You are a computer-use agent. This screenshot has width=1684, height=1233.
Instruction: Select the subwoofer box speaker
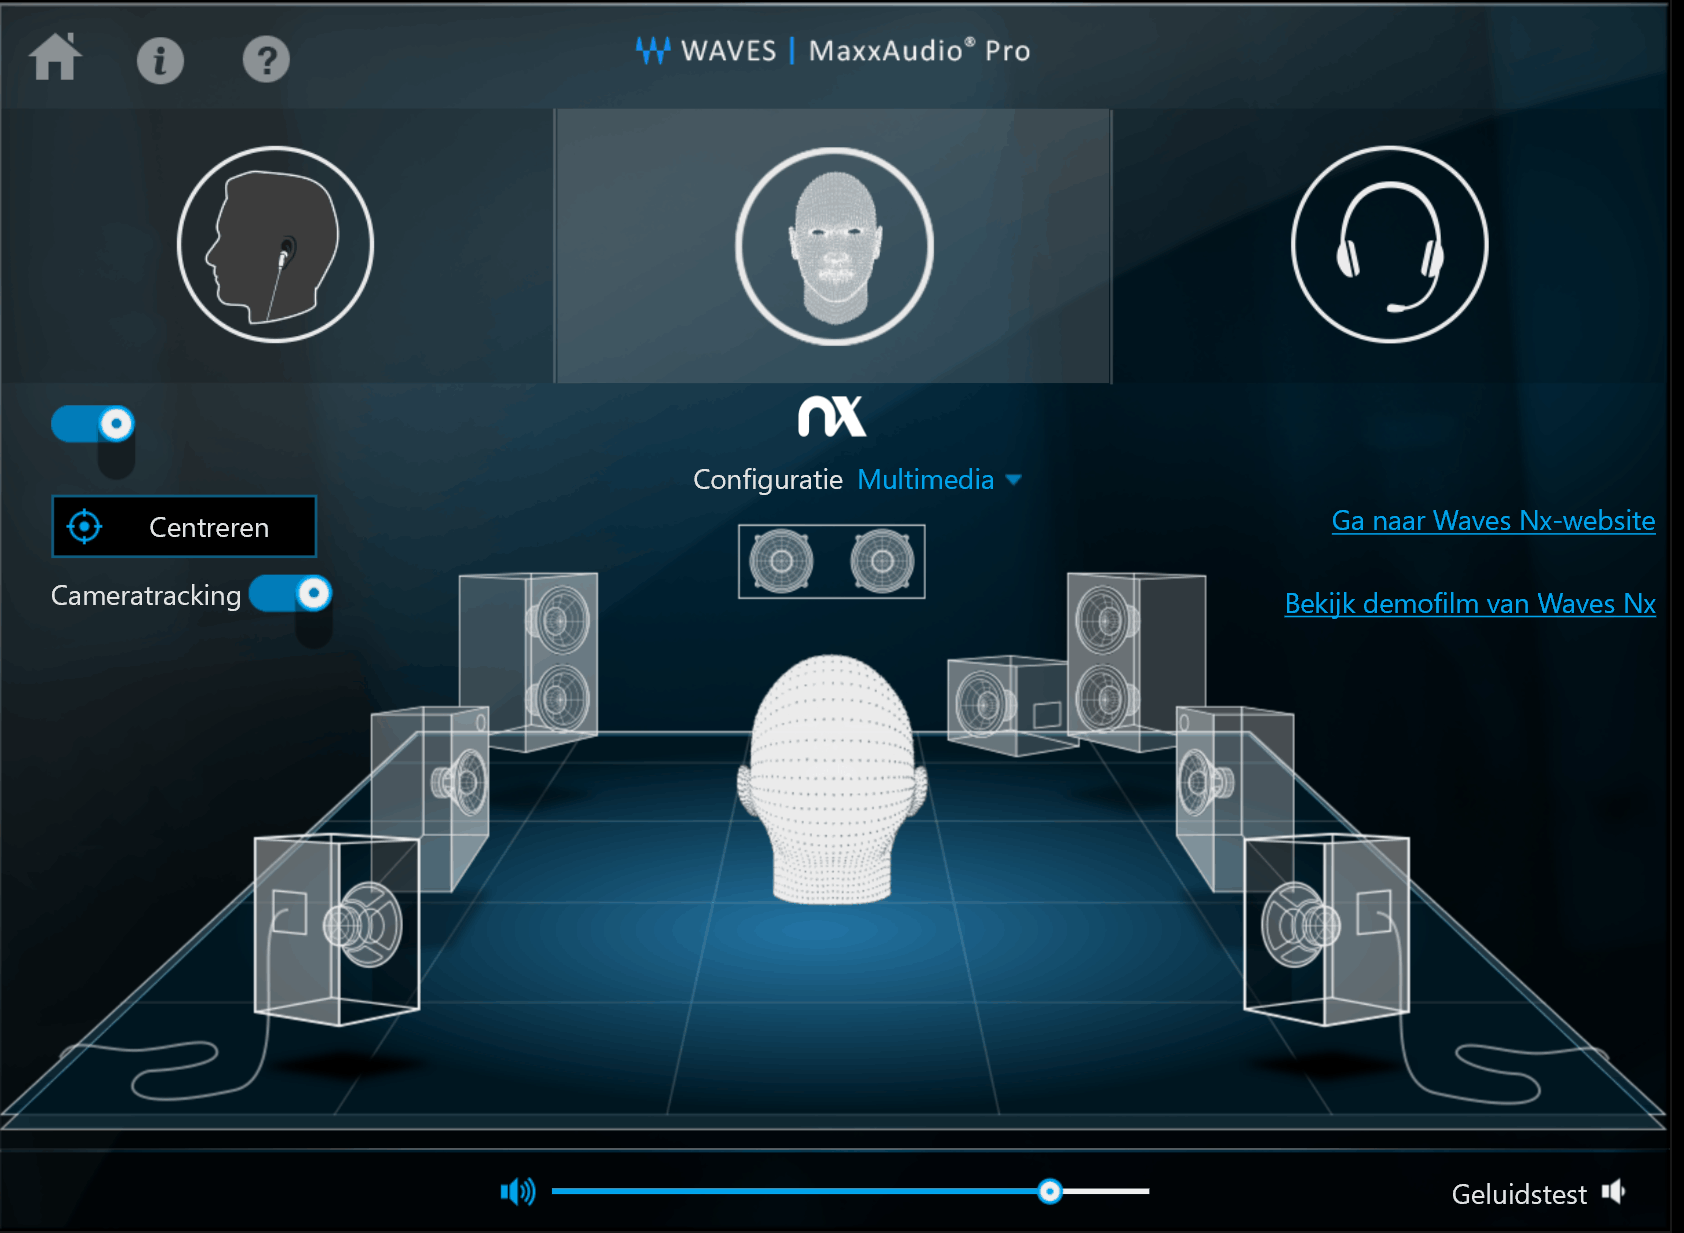(1008, 705)
